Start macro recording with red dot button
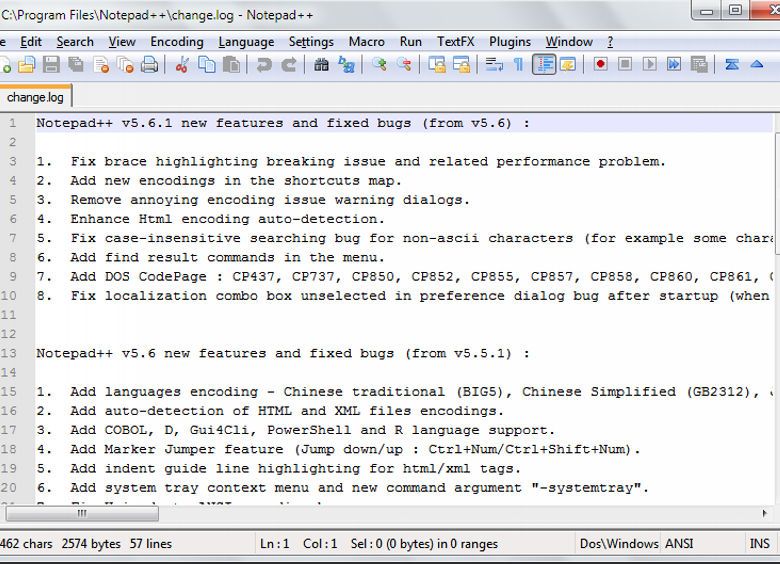 pyautogui.click(x=600, y=65)
